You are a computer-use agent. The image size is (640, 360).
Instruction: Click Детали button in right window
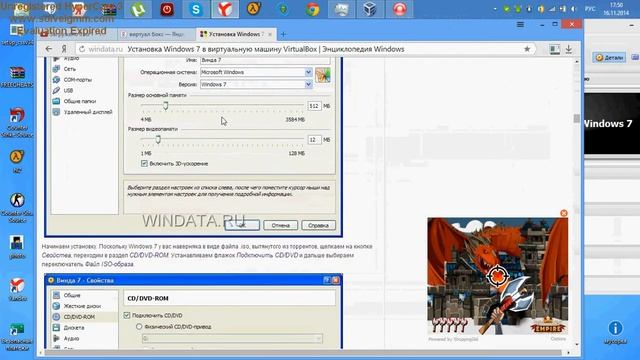609,58
